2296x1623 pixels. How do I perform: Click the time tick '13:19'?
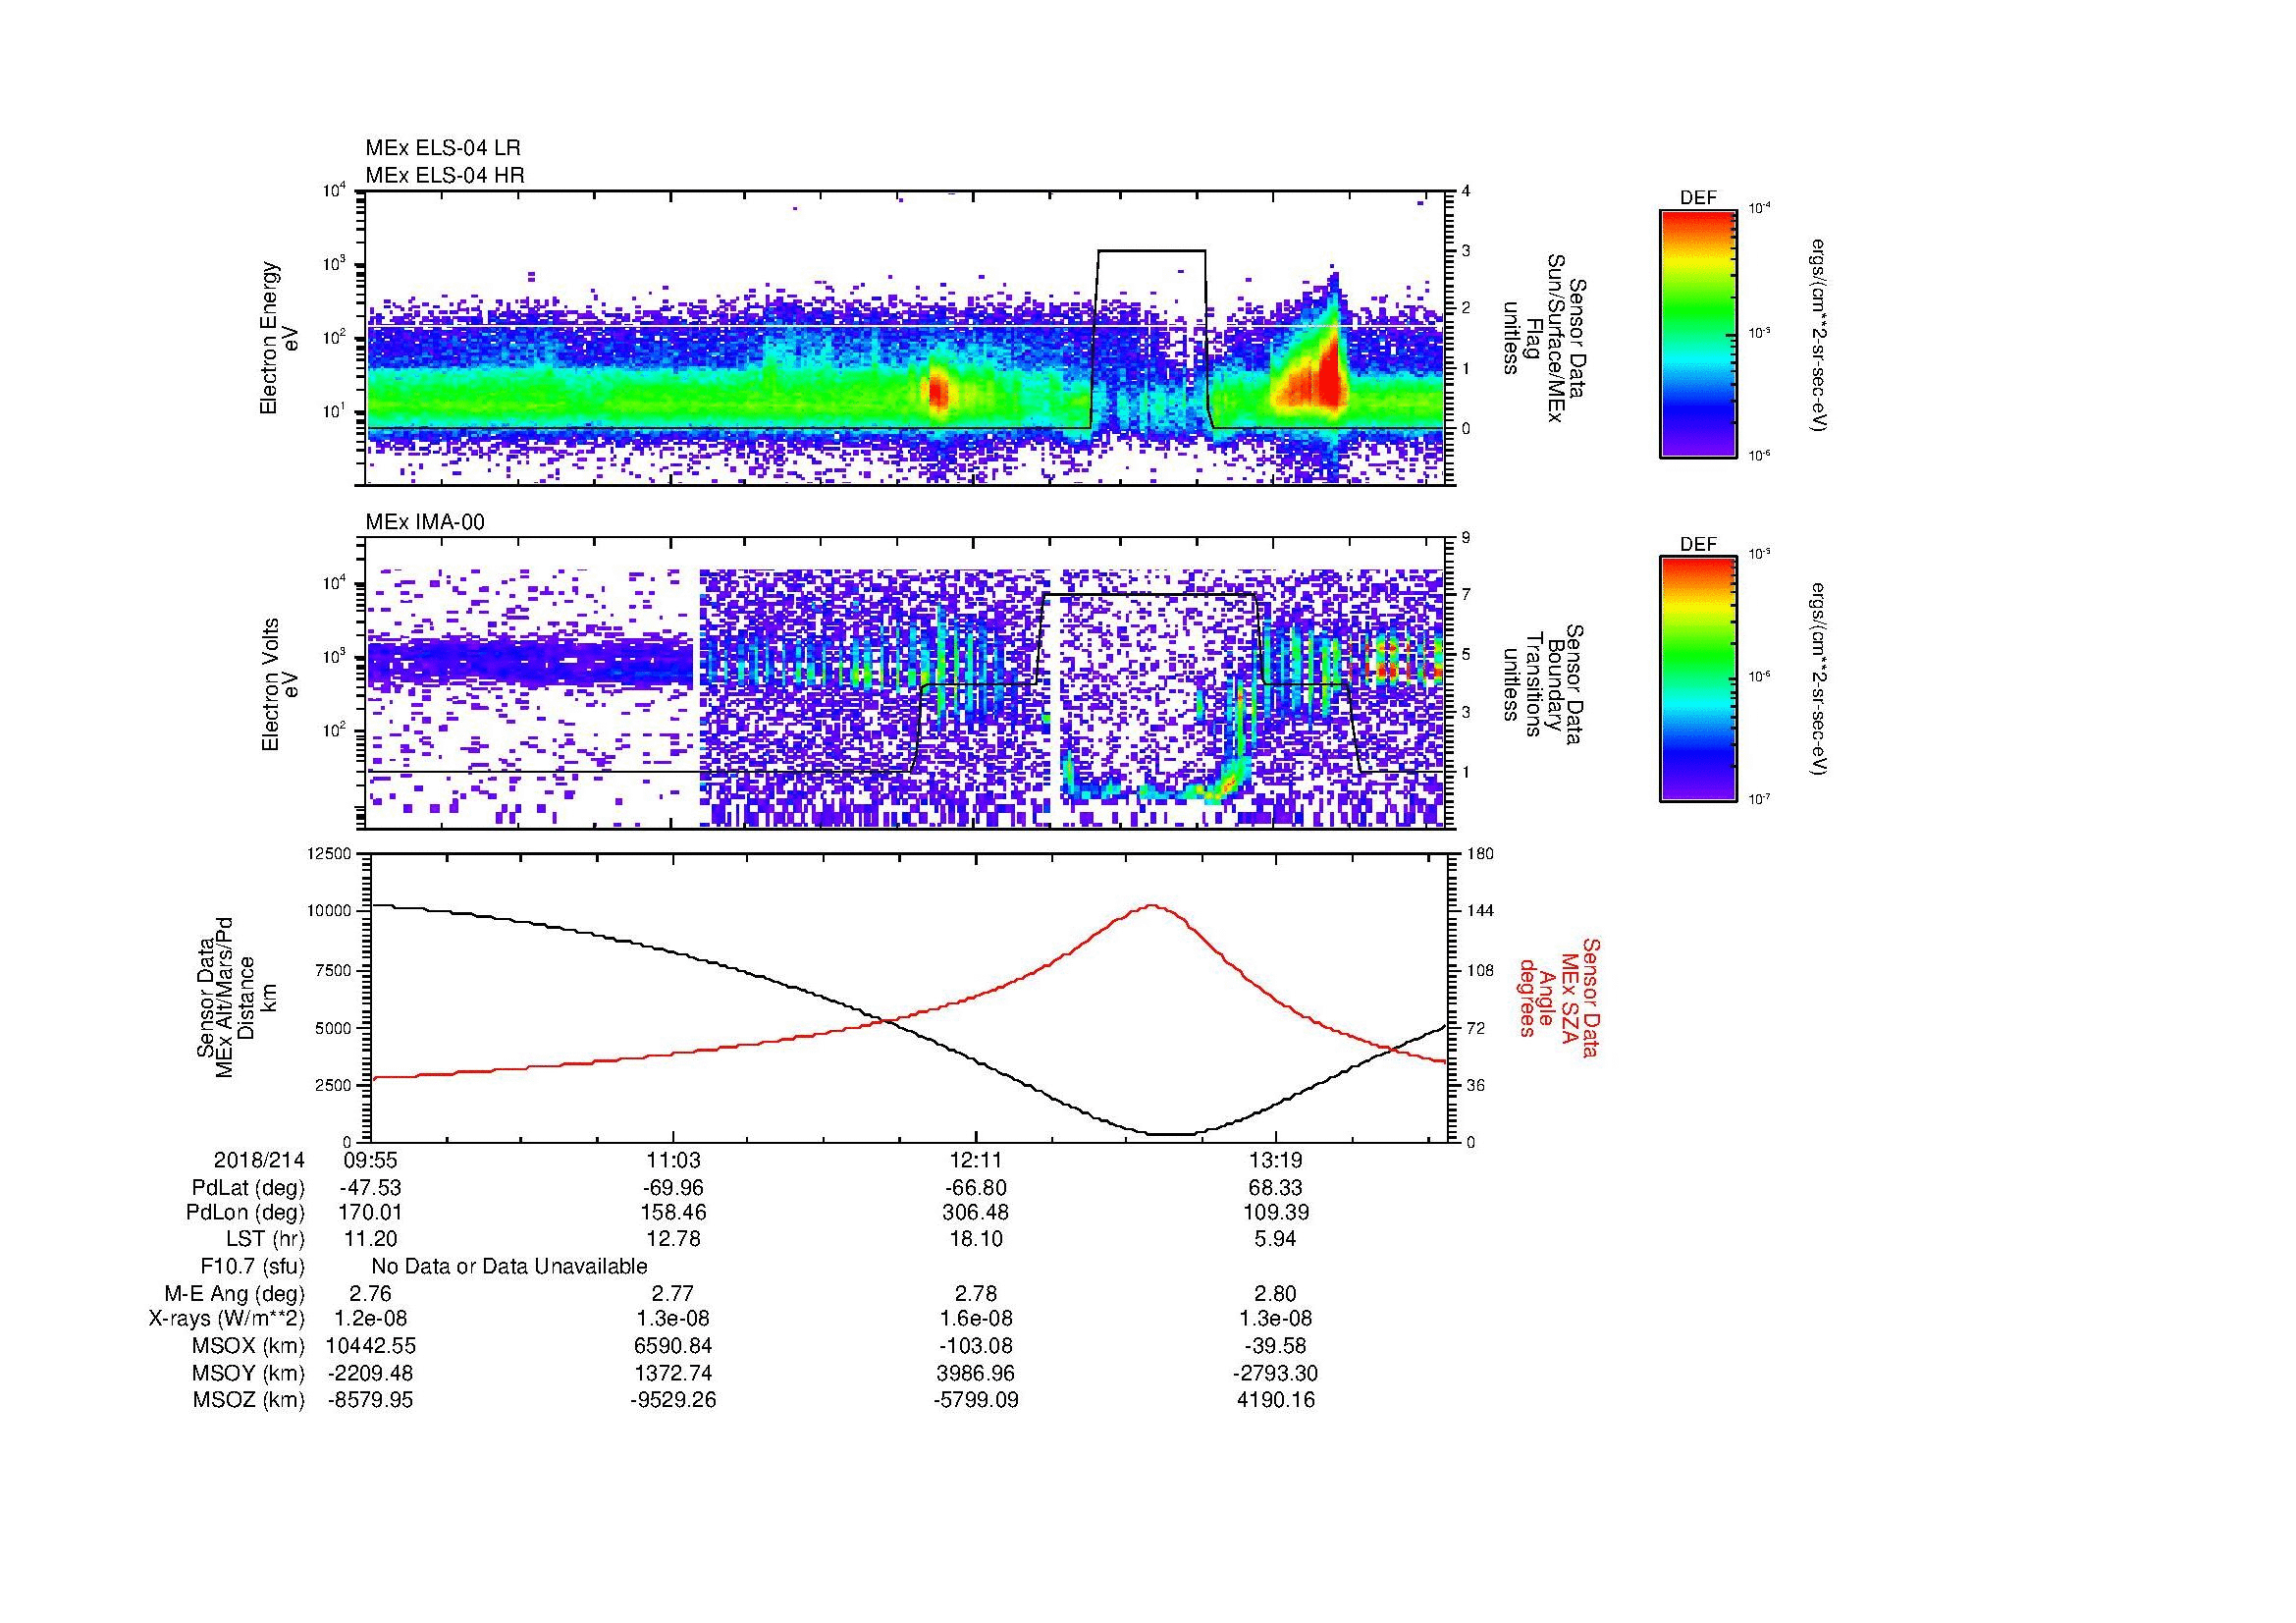point(1276,1161)
